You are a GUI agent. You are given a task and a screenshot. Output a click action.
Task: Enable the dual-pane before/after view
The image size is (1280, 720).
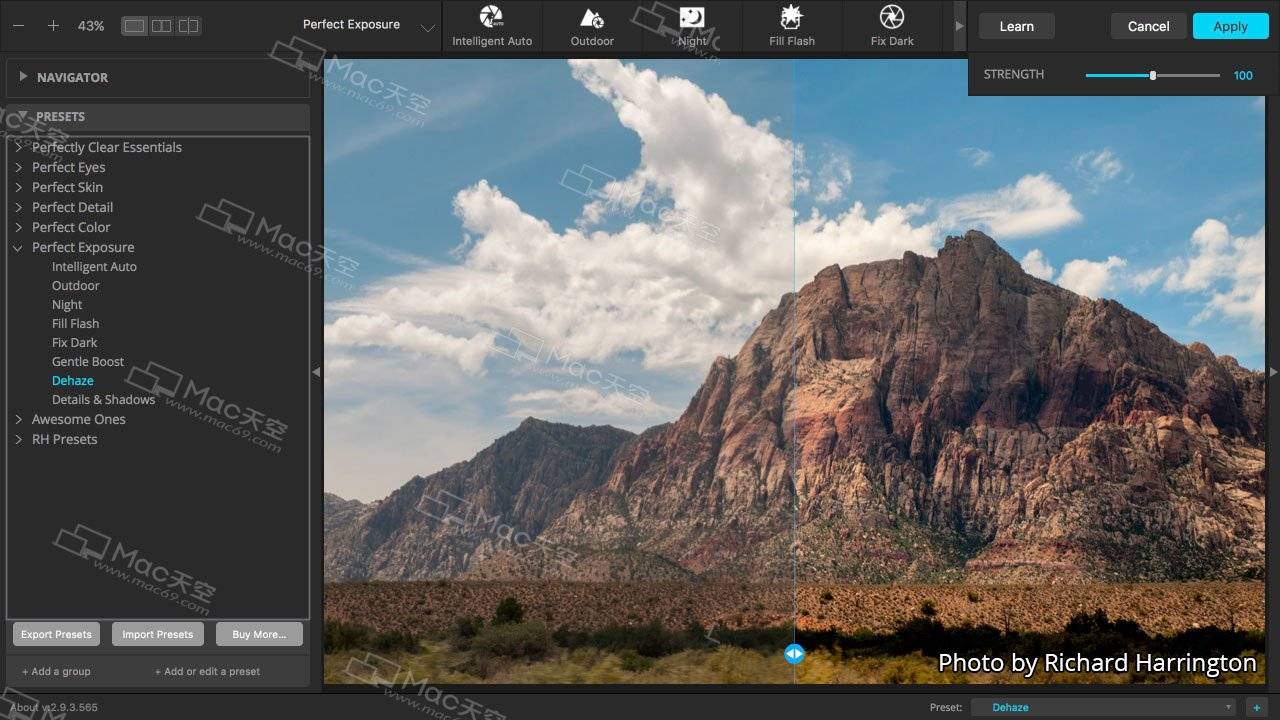(188, 26)
